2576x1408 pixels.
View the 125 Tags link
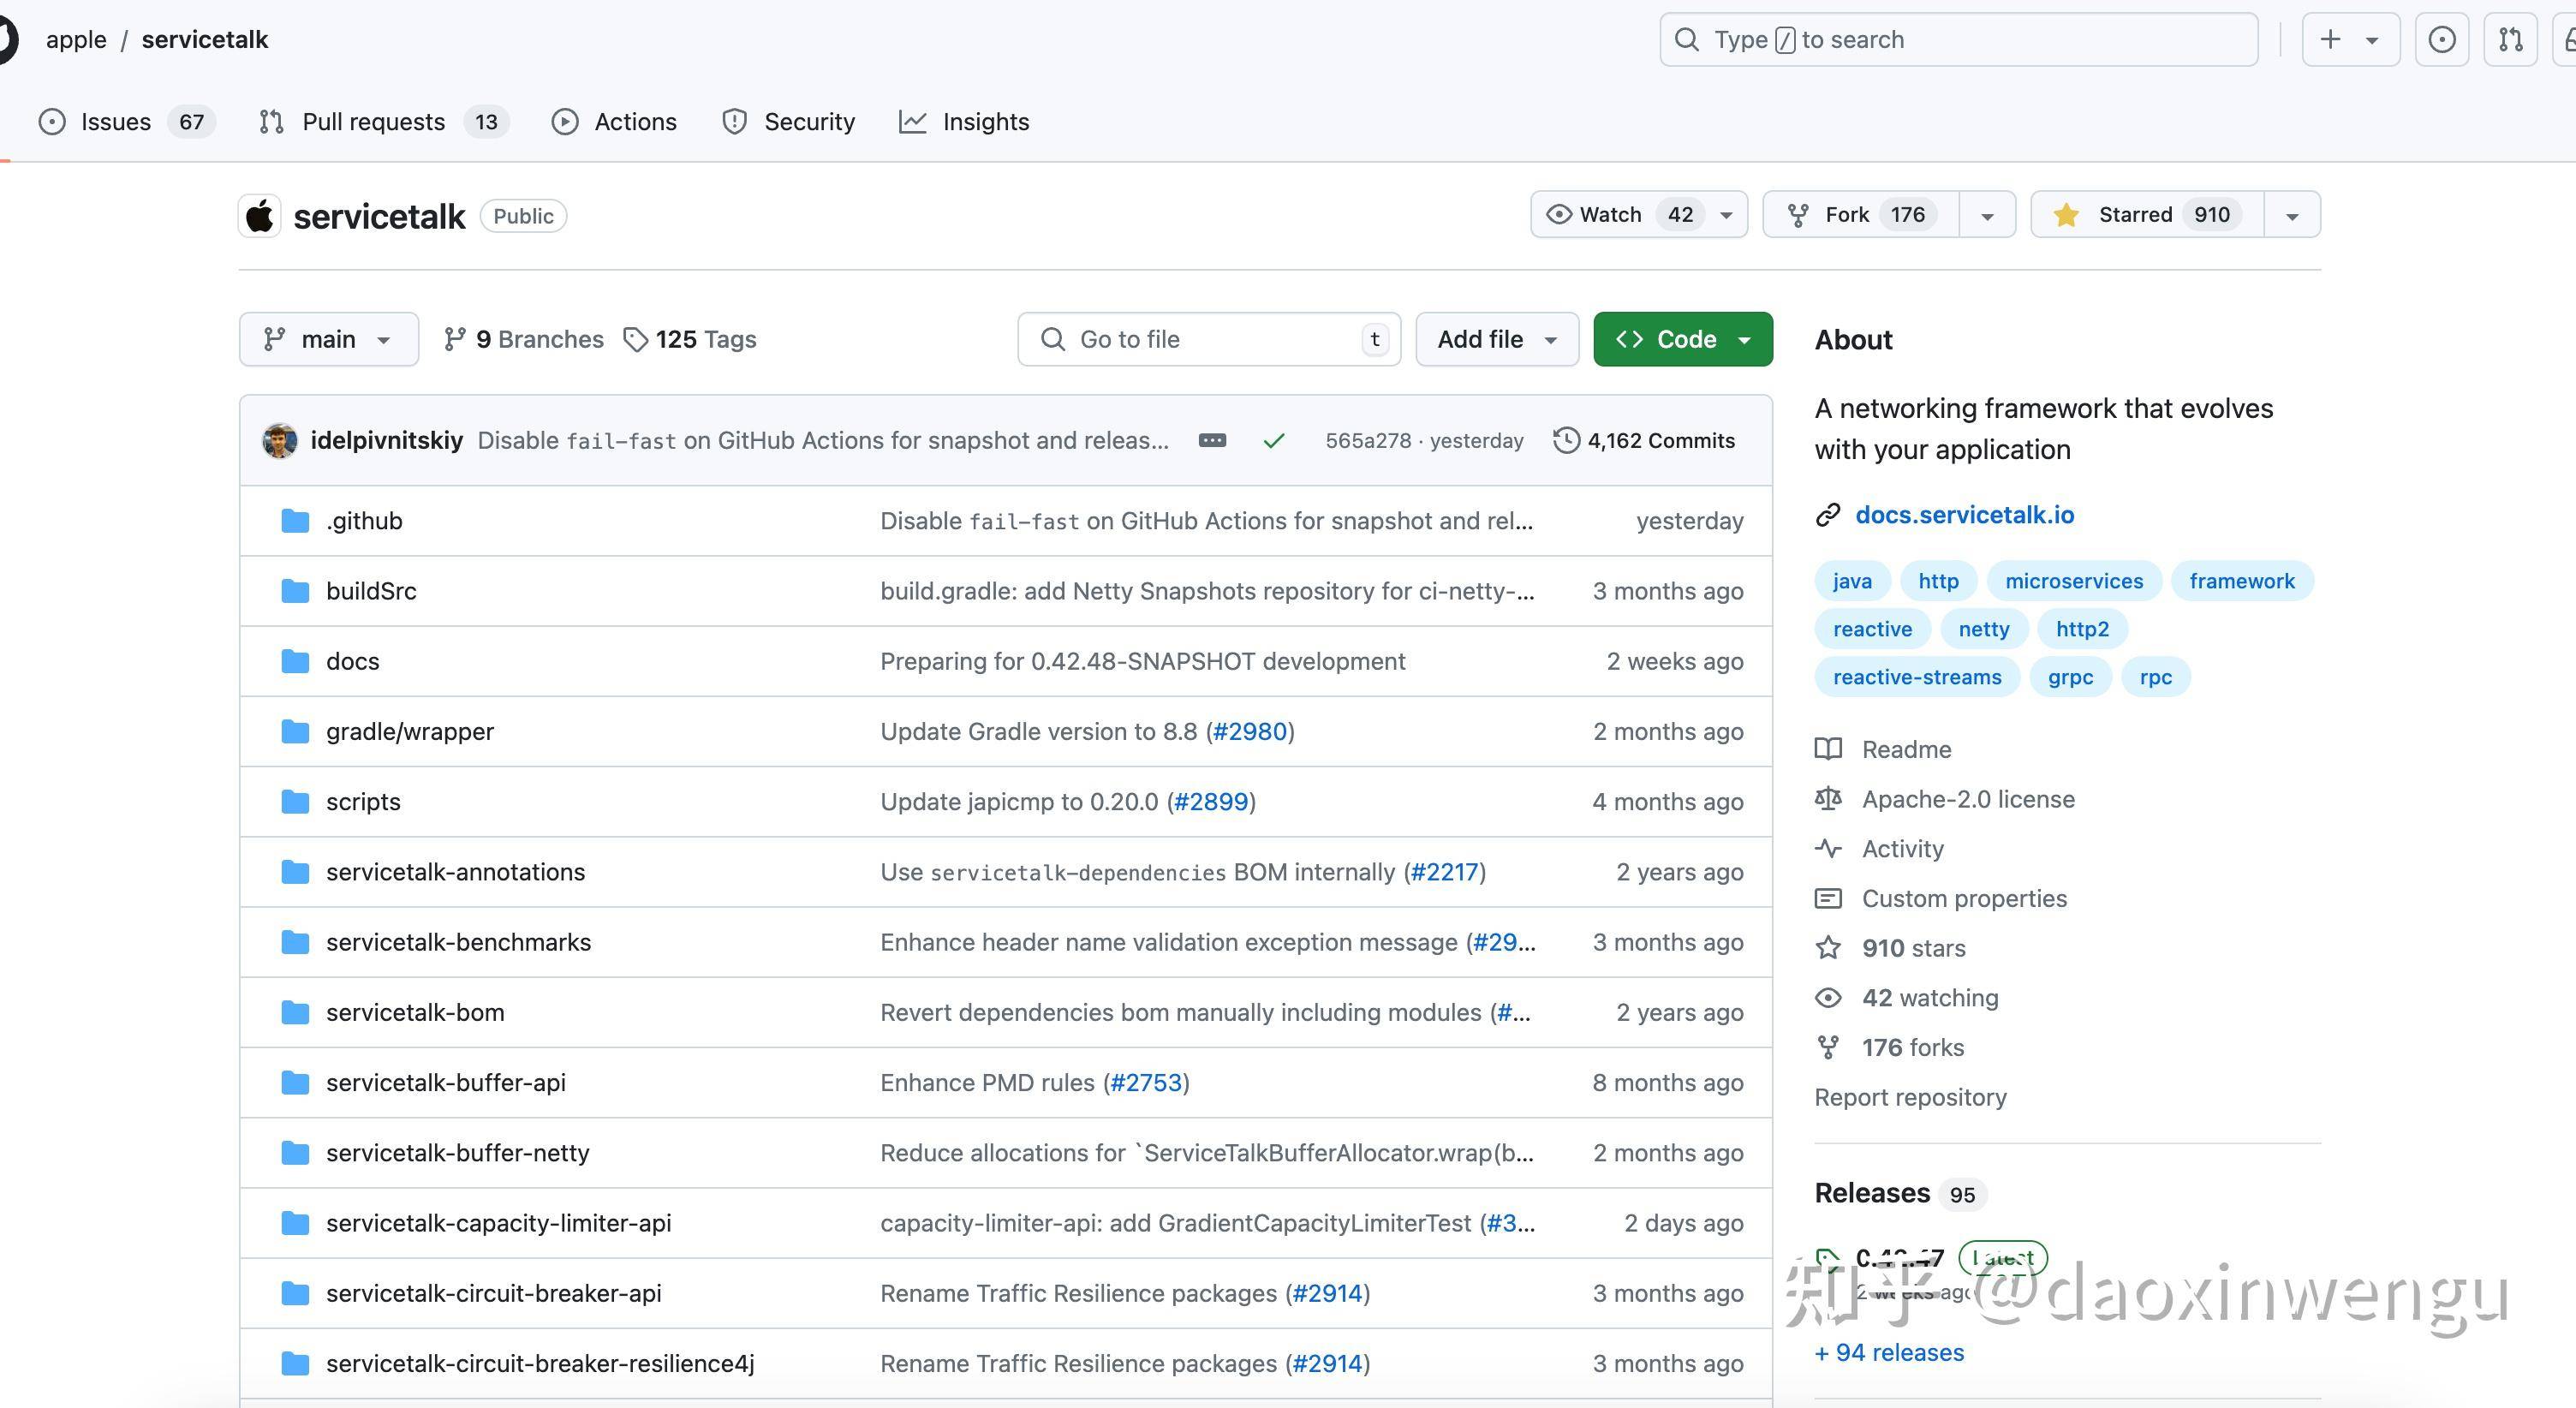point(689,340)
